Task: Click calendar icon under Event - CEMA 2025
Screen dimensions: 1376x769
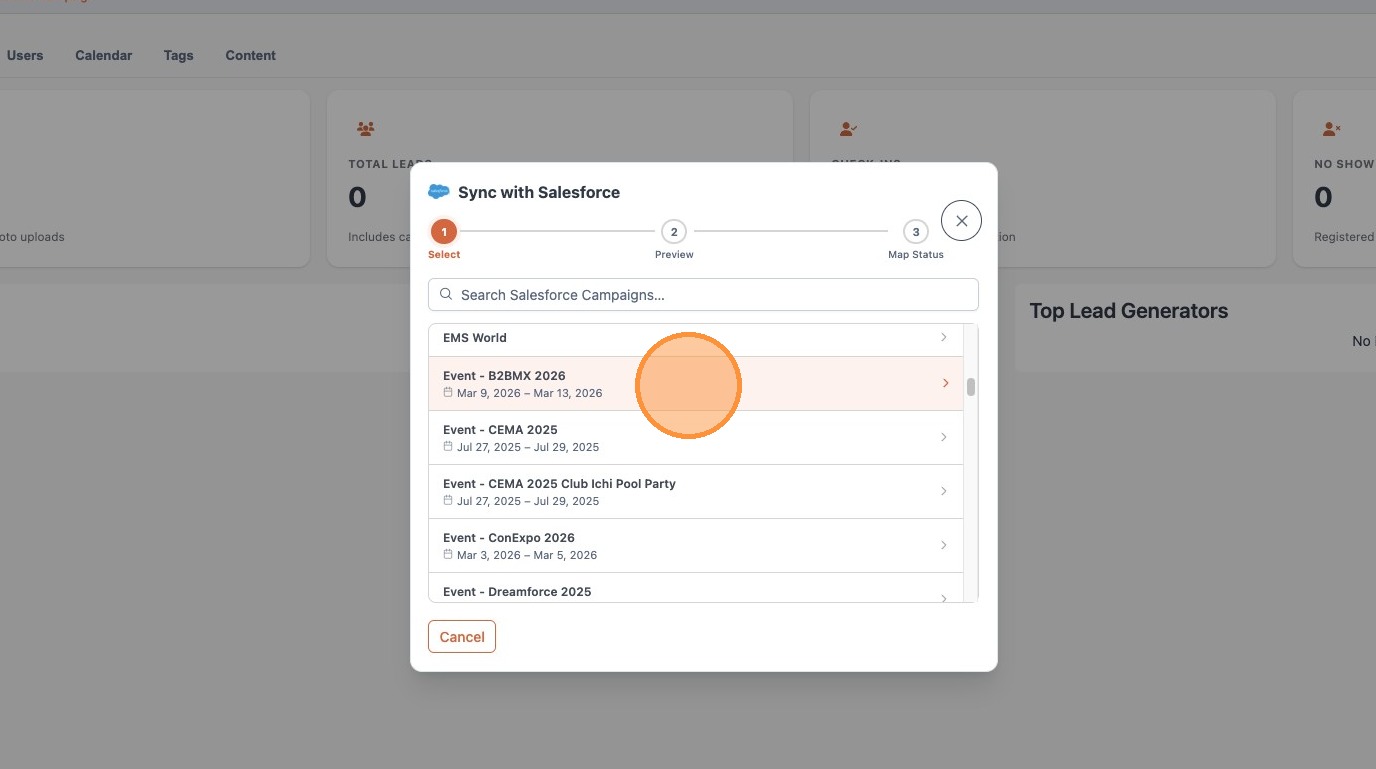Action: [x=448, y=446]
